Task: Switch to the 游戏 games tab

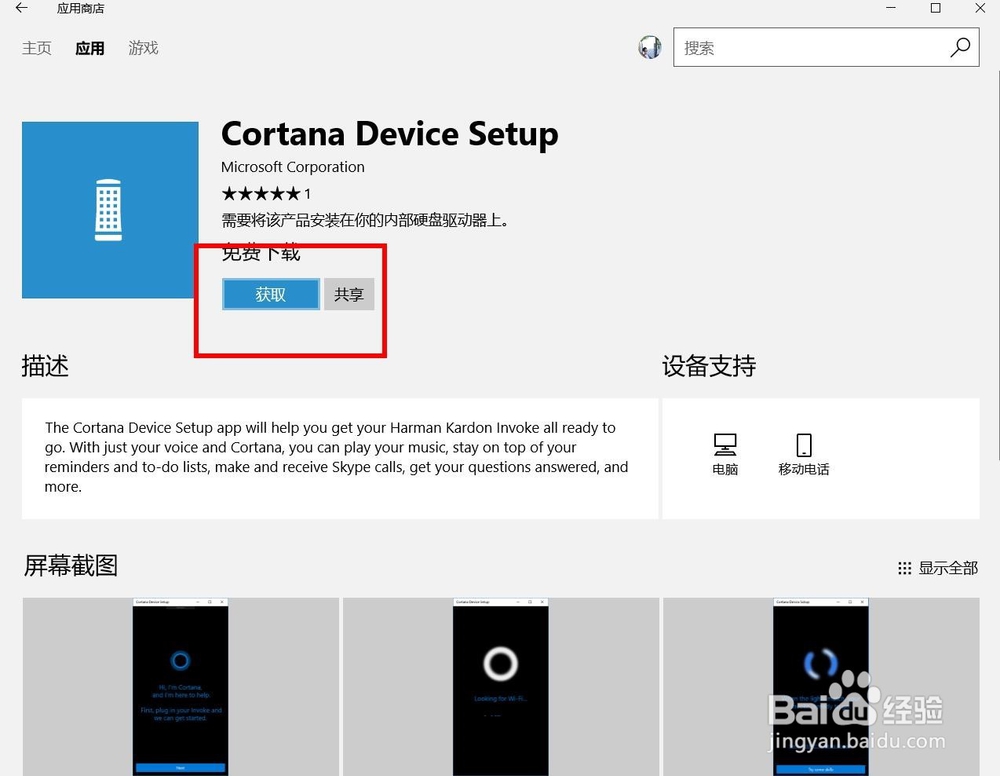Action: [143, 48]
